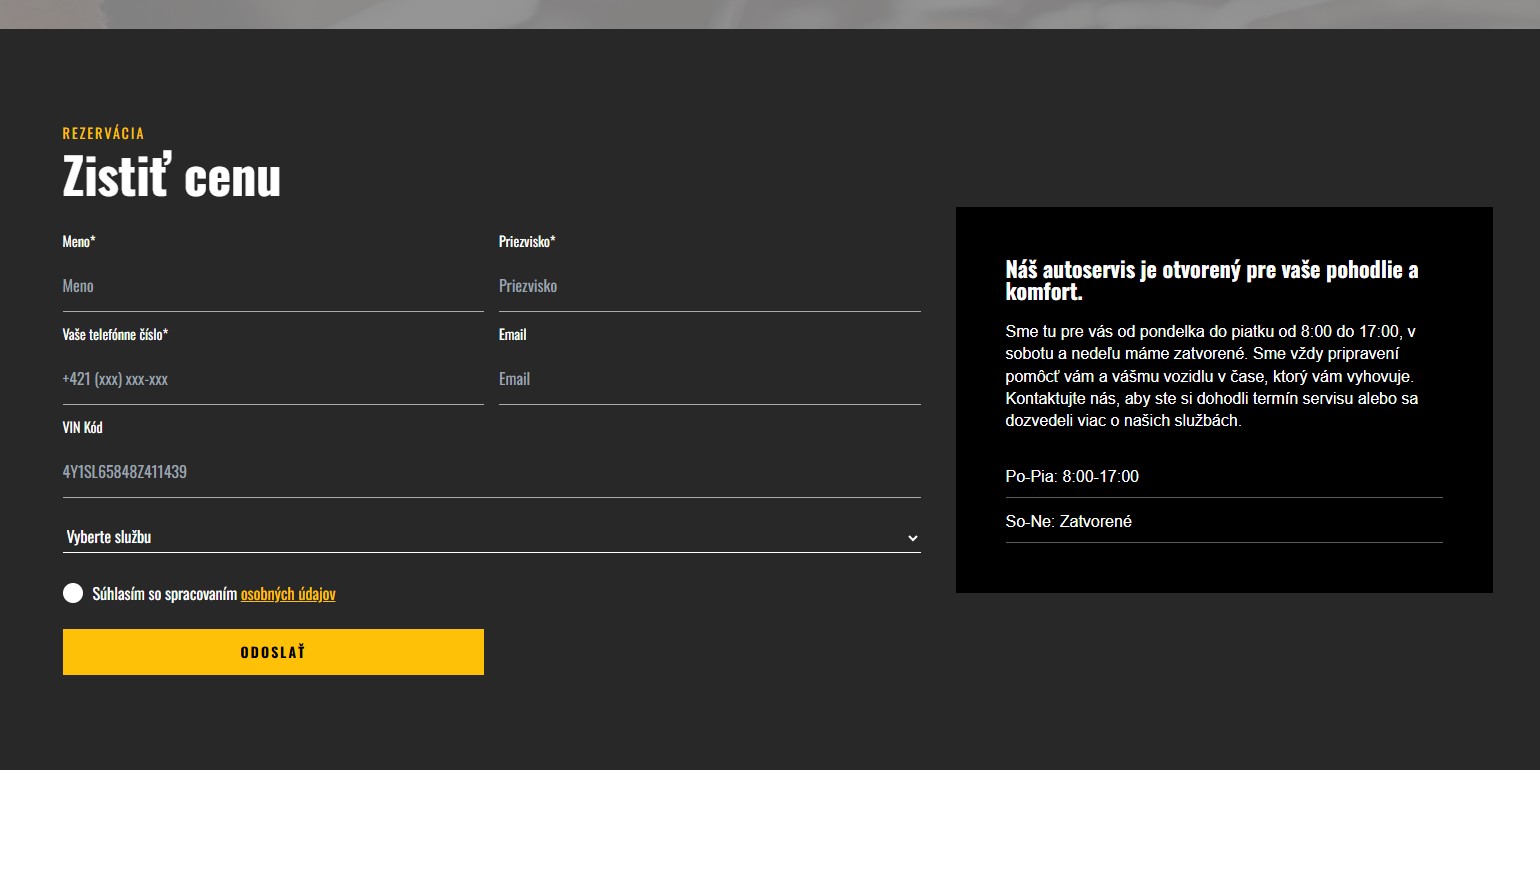This screenshot has width=1540, height=890.
Task: Click the Vaše telefónne číslo* label
Action: click(115, 334)
